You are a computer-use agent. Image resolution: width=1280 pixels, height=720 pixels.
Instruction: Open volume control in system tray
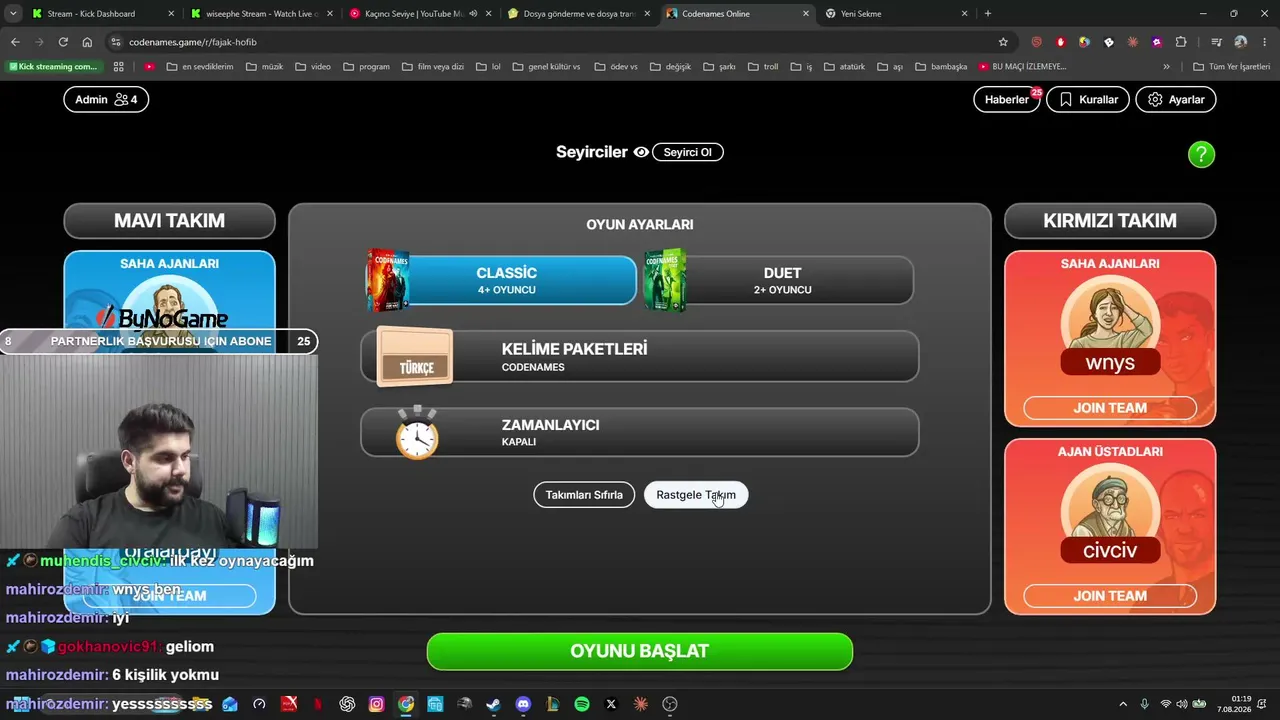pyautogui.click(x=1182, y=704)
